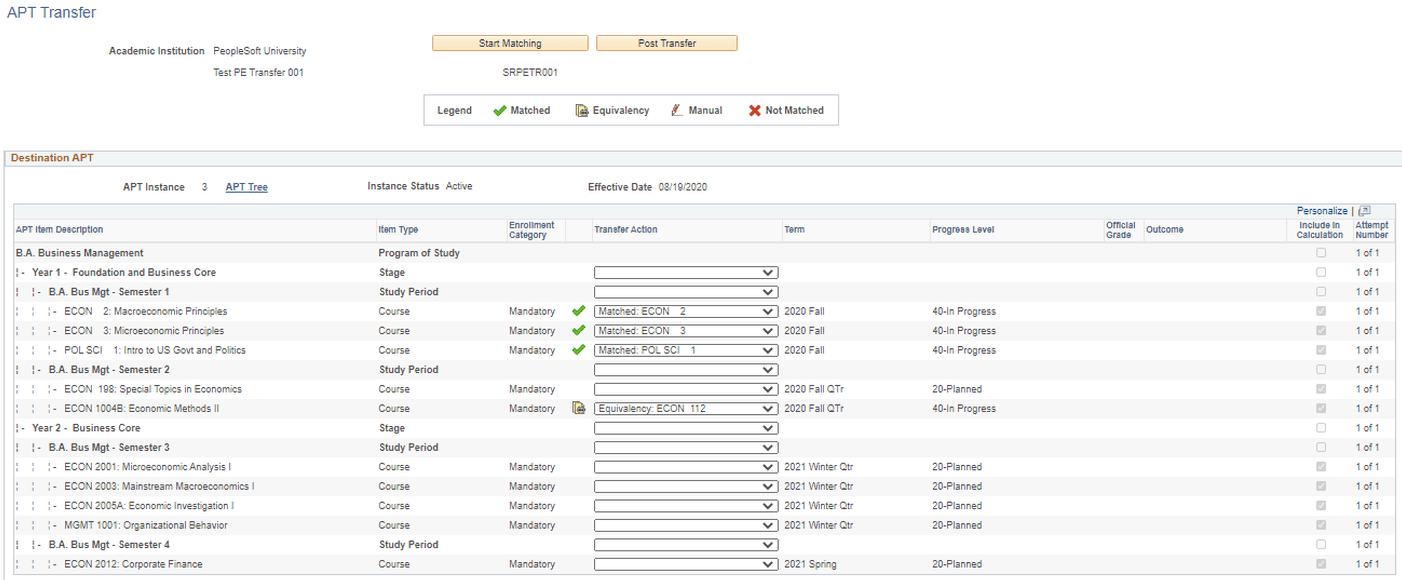Click the Equivalency document icon in the legend
The width and height of the screenshot is (1402, 580).
(x=583, y=110)
